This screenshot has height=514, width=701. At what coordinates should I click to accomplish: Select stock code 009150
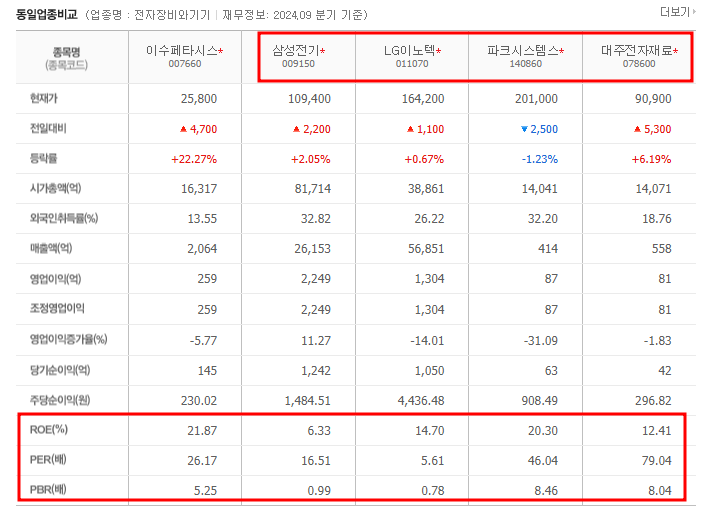click(298, 64)
